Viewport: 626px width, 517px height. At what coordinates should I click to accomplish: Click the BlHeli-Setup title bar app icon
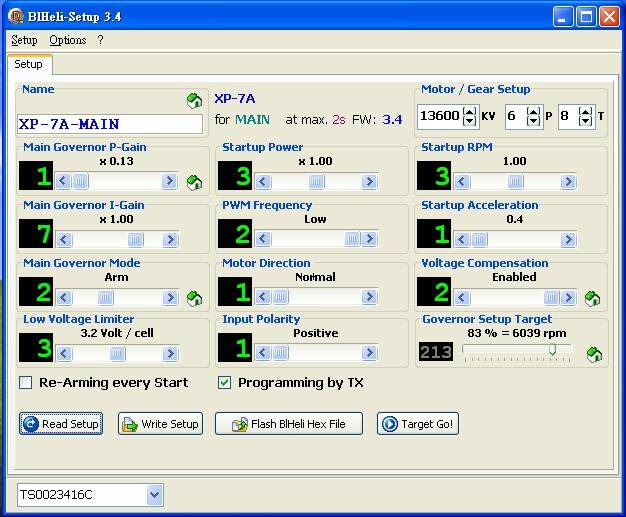[x=16, y=16]
